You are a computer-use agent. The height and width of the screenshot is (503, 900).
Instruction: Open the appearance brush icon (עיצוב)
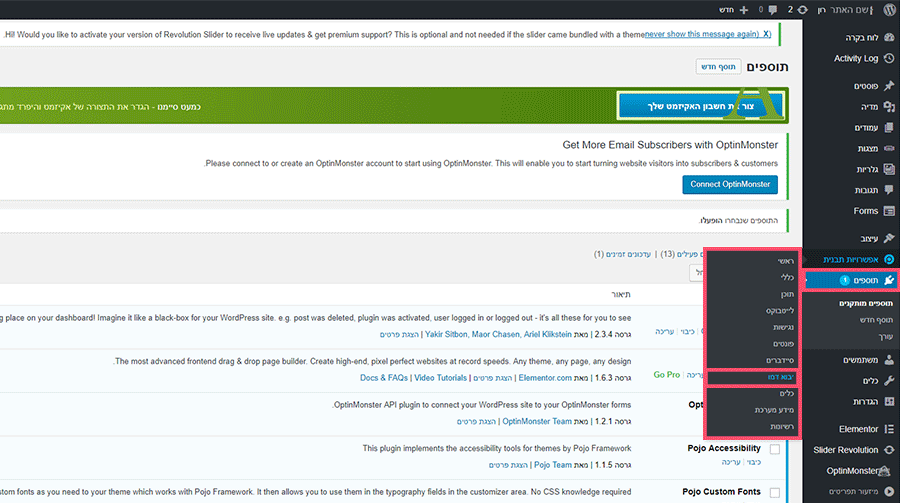(889, 238)
